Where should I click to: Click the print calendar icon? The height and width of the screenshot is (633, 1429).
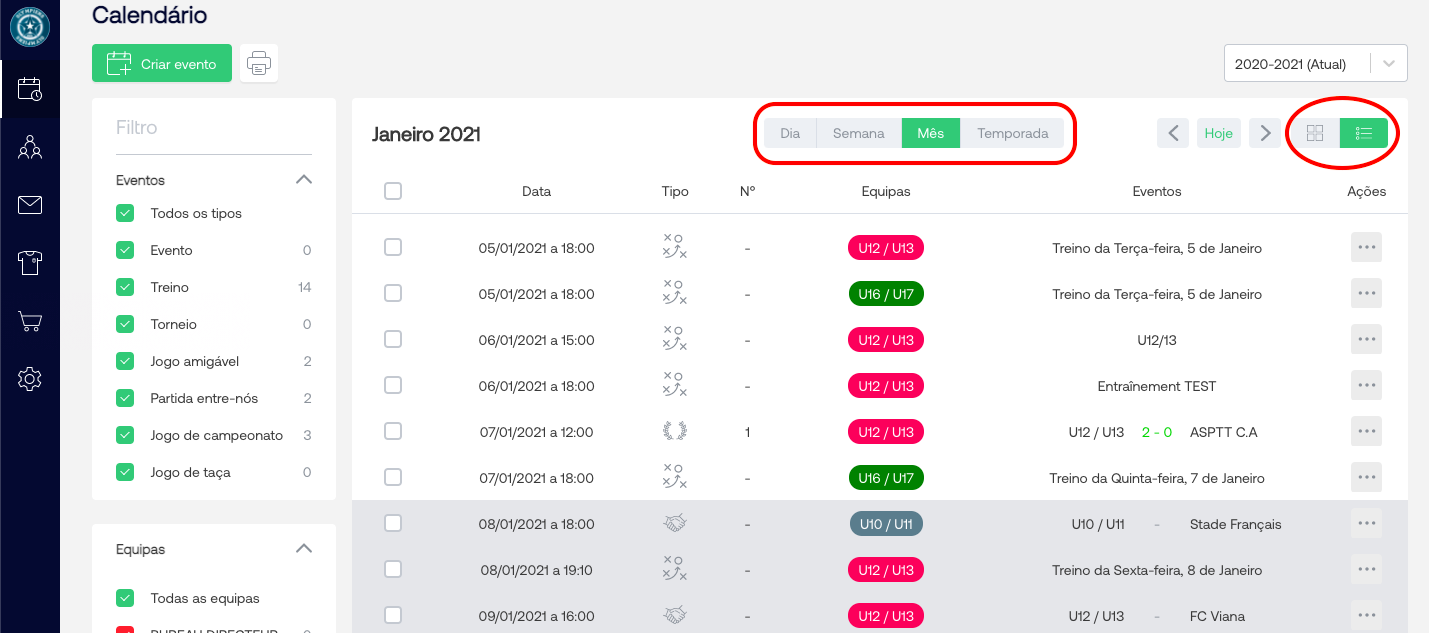click(x=259, y=63)
